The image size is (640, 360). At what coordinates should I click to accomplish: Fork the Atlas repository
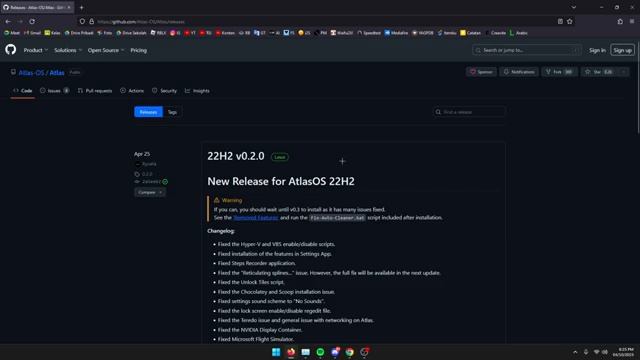(559, 72)
